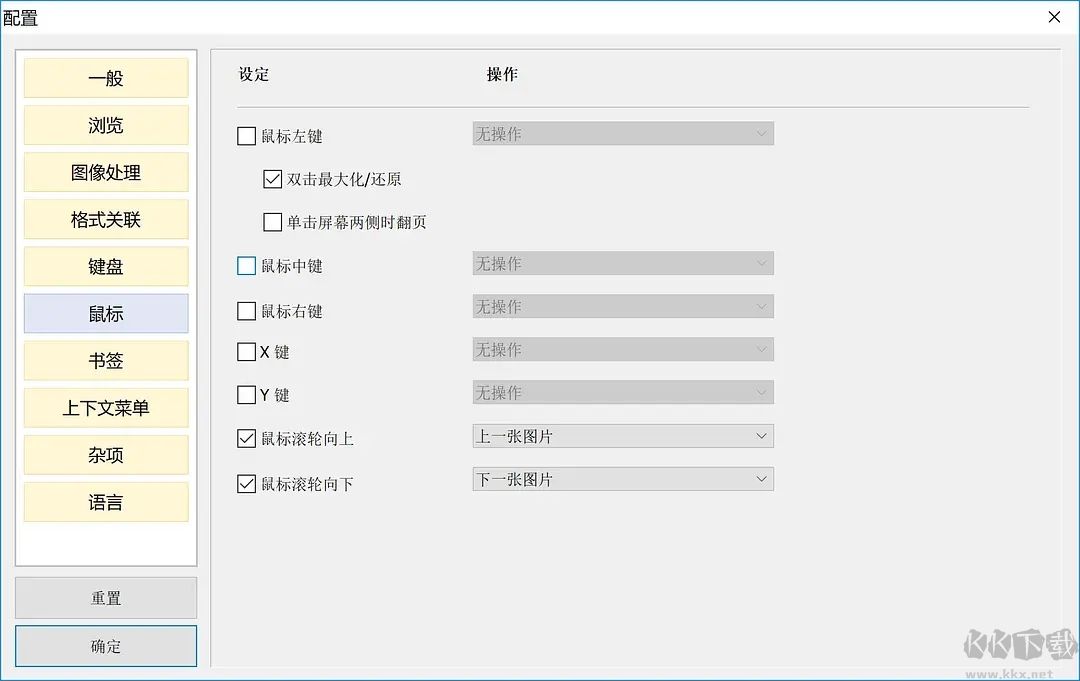Image resolution: width=1080 pixels, height=681 pixels.
Task: Open the 格式关联 (Format Association) settings
Action: point(105,219)
